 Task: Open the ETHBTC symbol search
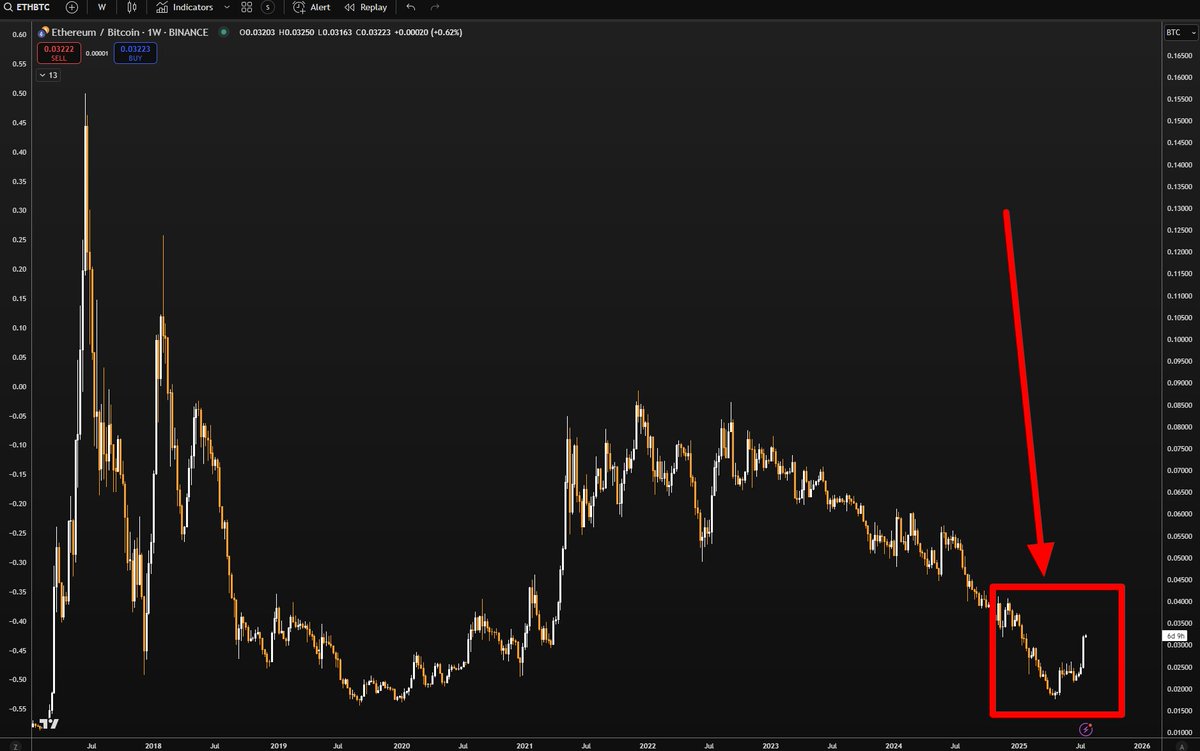tap(27, 7)
